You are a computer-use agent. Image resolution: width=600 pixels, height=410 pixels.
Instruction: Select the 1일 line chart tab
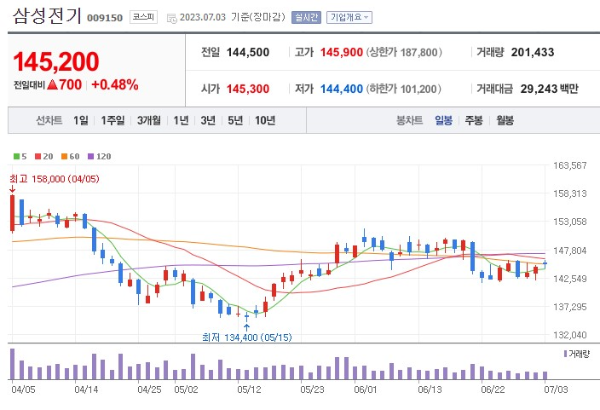click(x=81, y=121)
